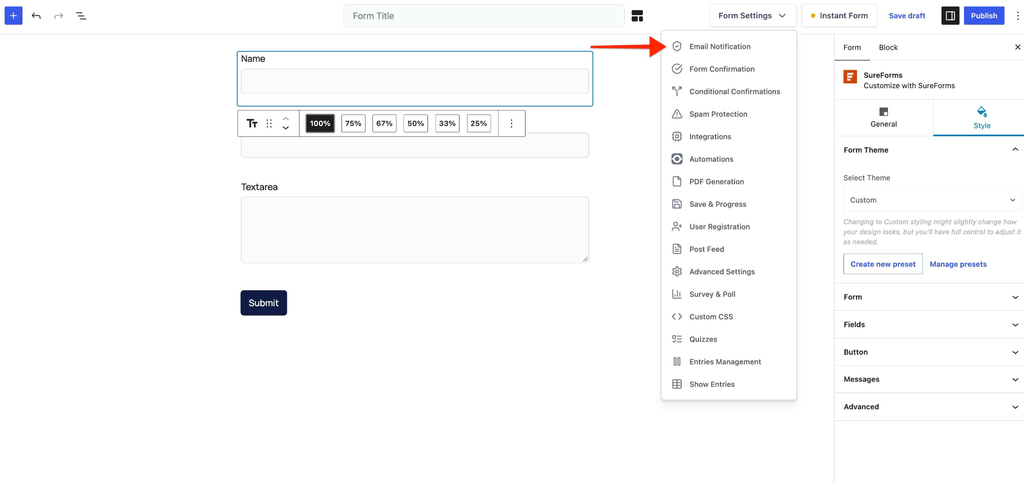Set field width to 50%
The image size is (1024, 483).
[x=415, y=123]
